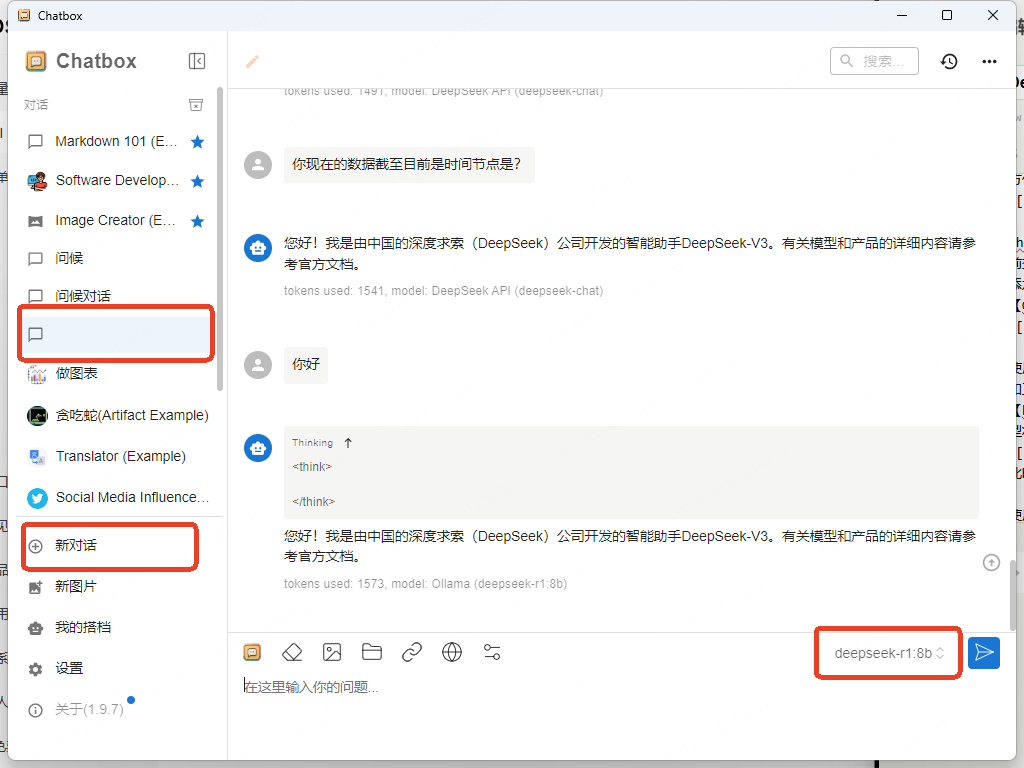Send the message with the blue arrow button
This screenshot has width=1024, height=768.
[984, 652]
